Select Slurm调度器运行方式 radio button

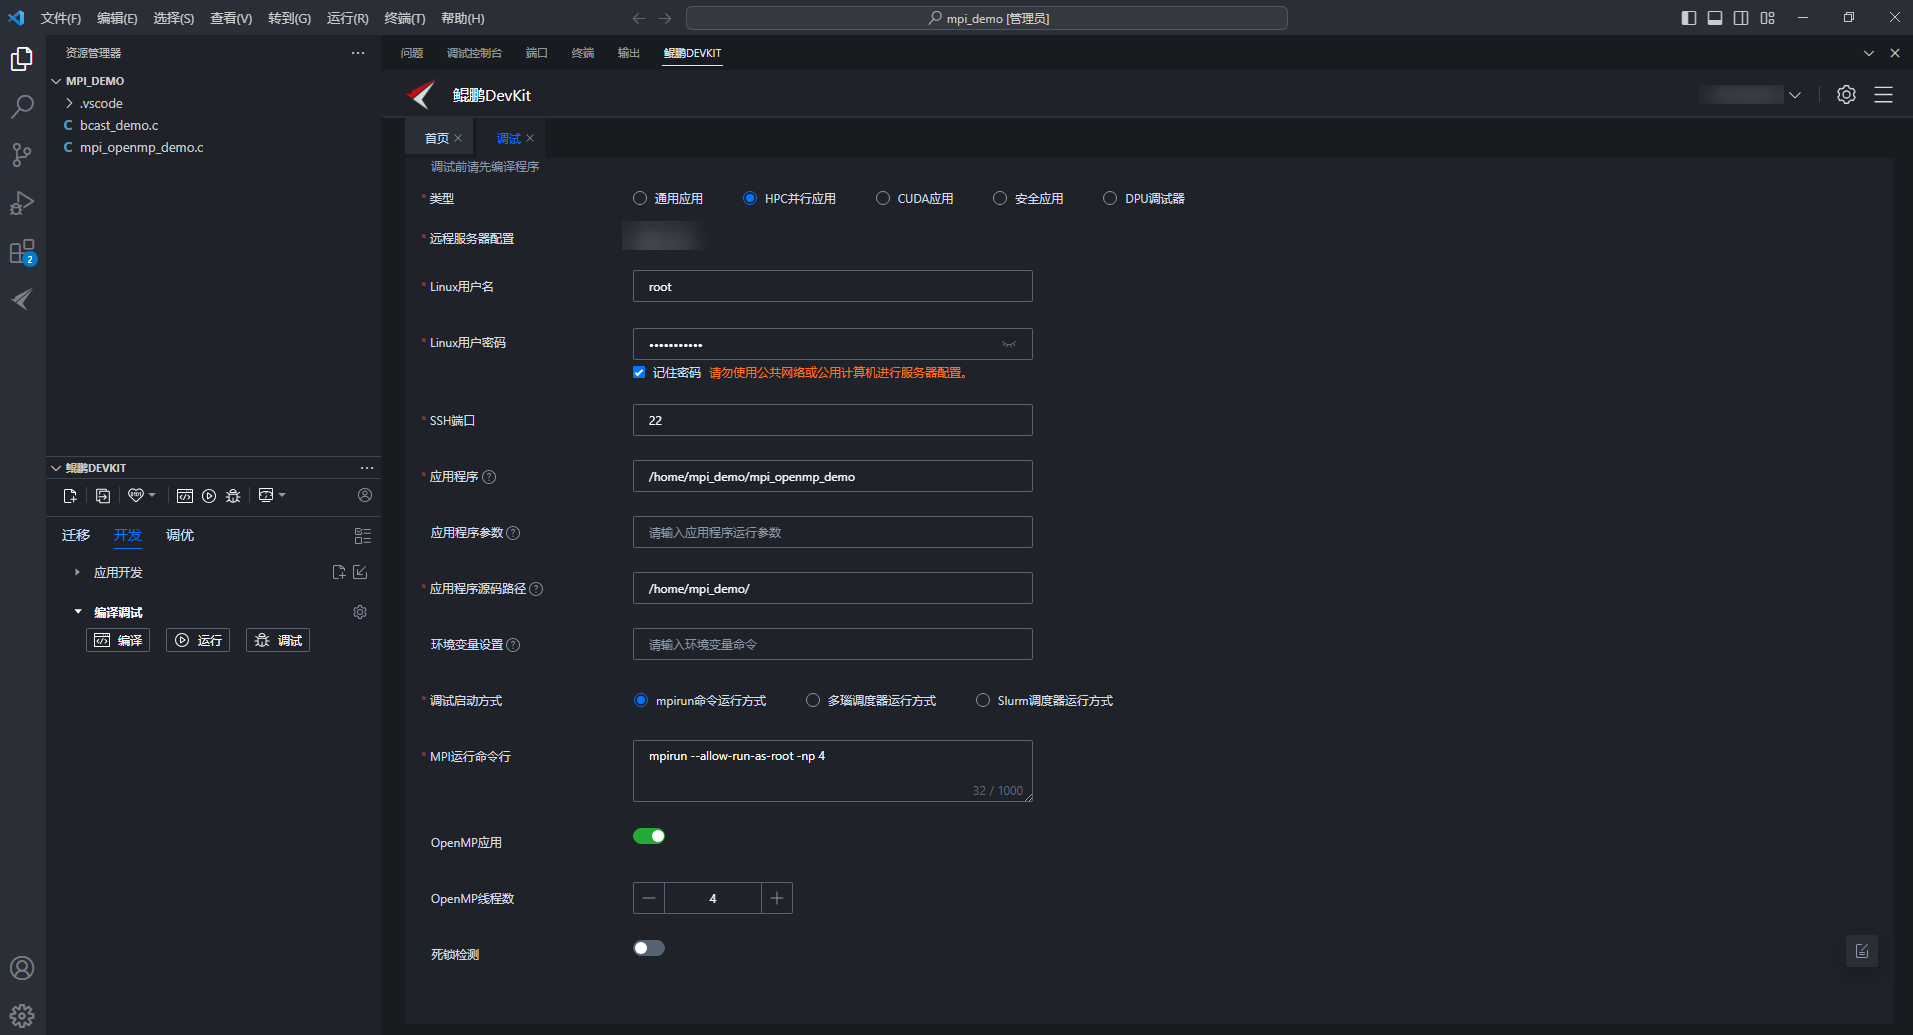[983, 700]
